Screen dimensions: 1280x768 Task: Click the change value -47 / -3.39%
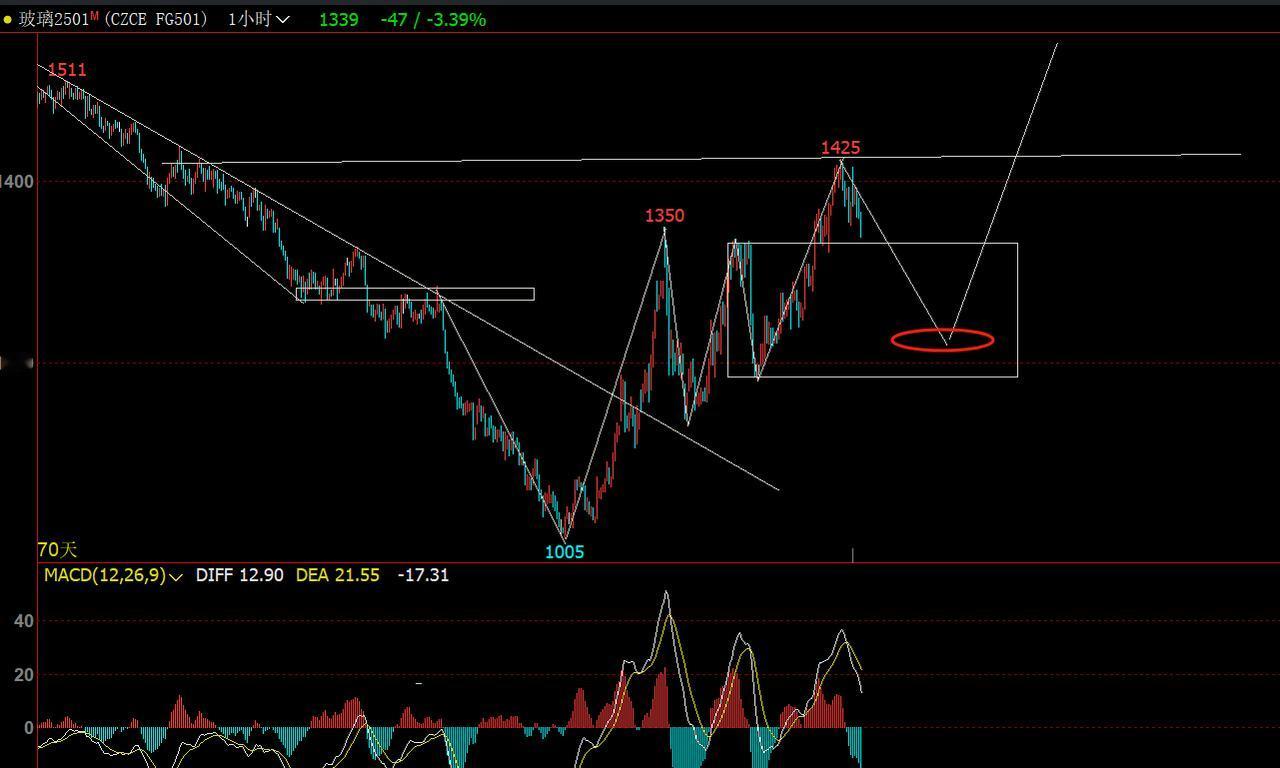click(433, 19)
